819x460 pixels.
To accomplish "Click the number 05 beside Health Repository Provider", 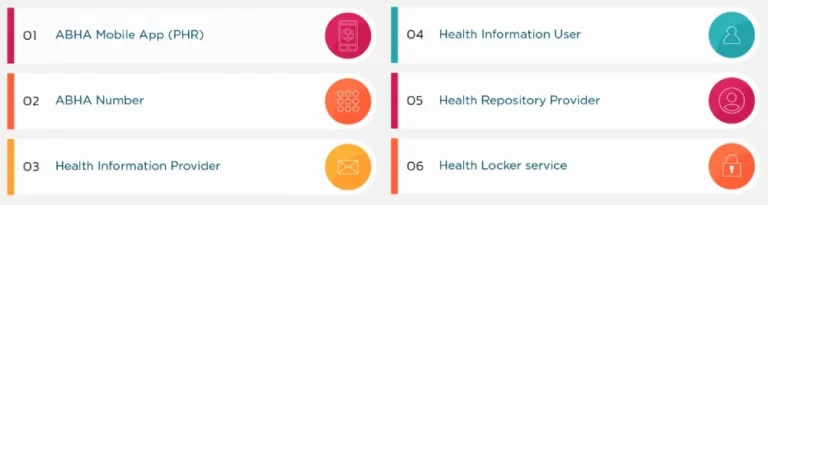I will click(415, 101).
